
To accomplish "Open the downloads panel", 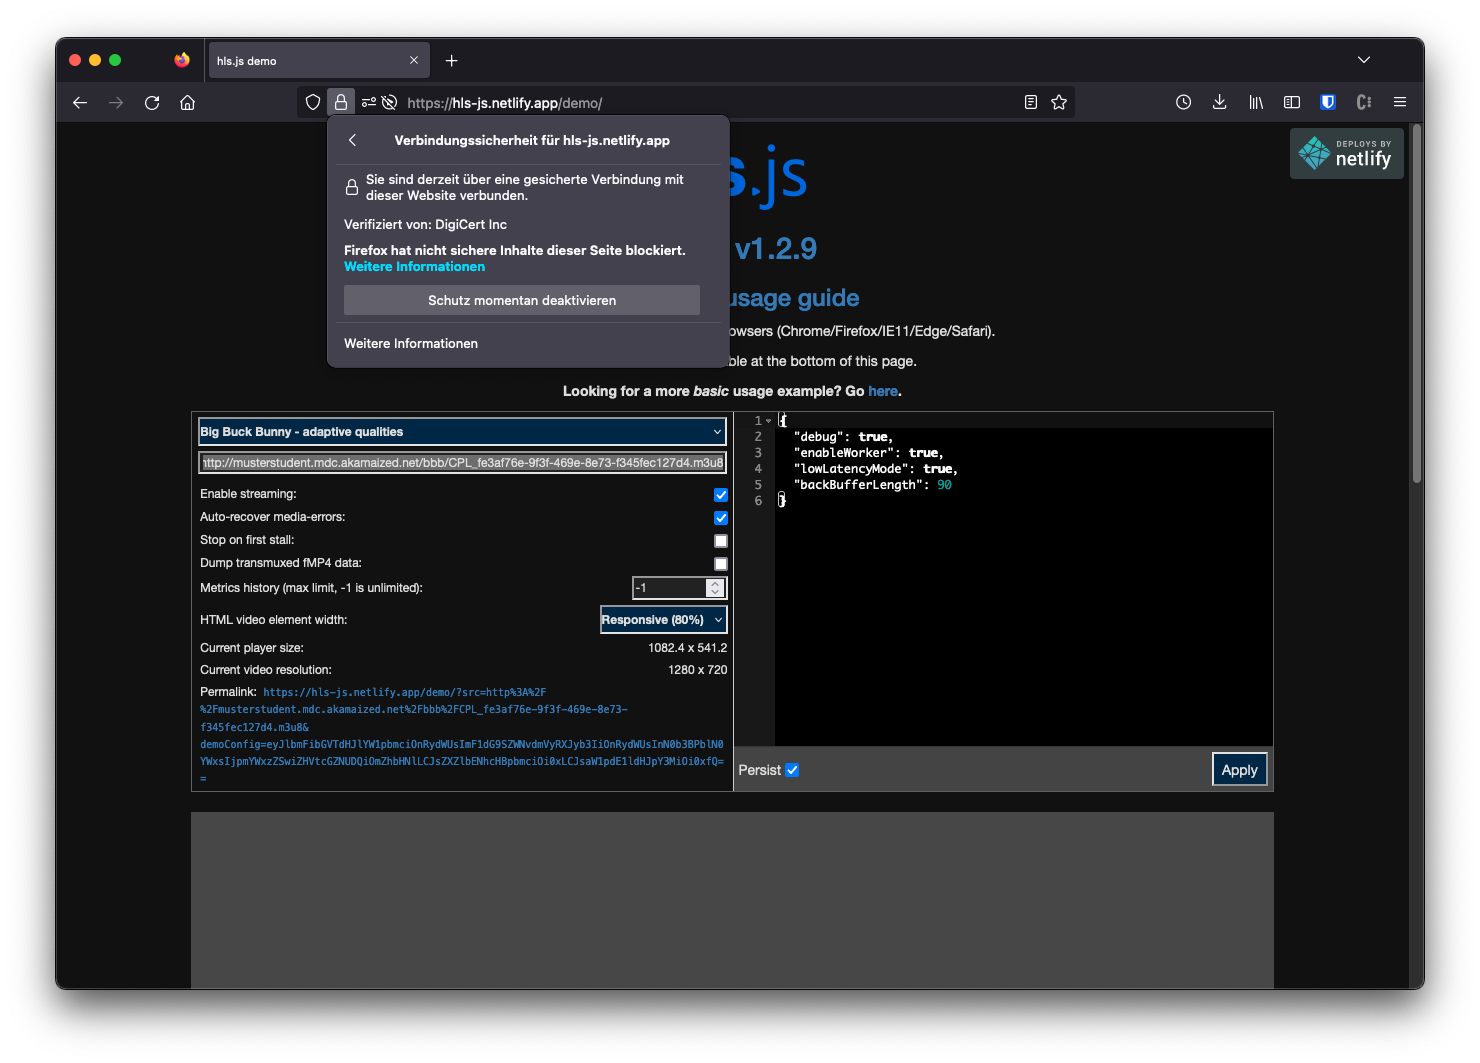I will 1219,102.
